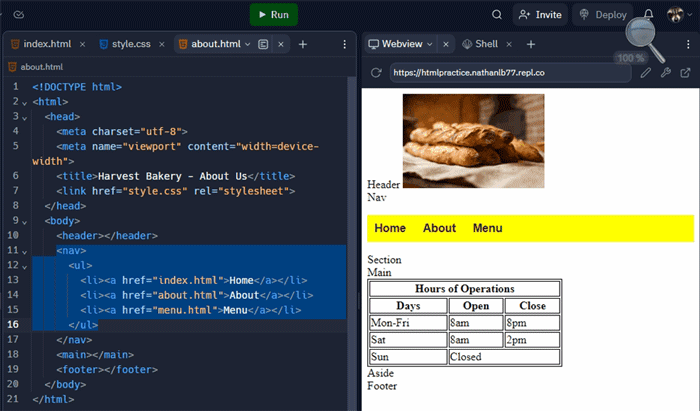Click the format file icon beside about.html

[x=263, y=44]
